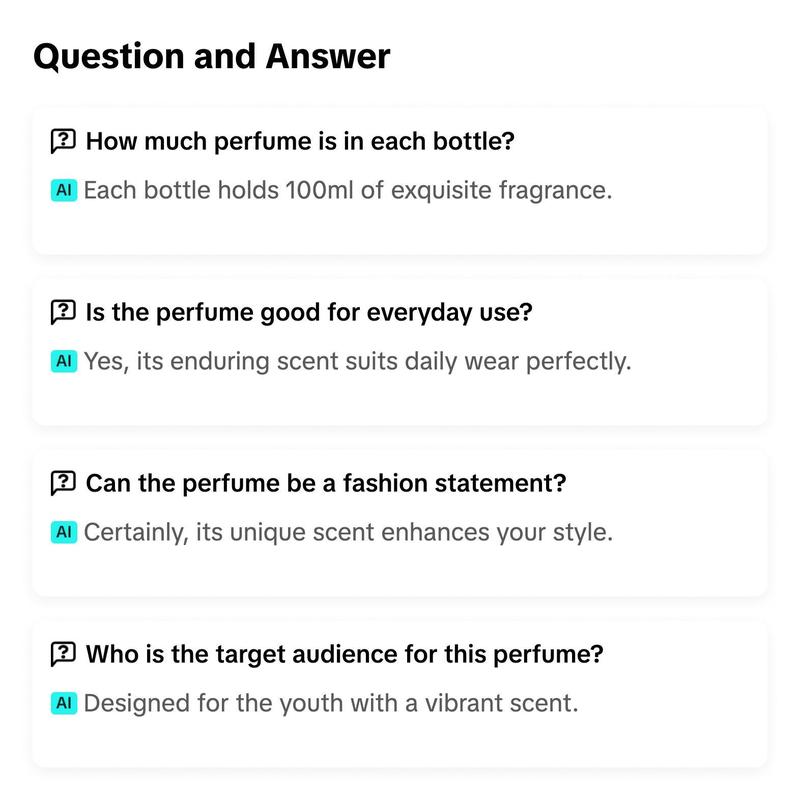
Task: Click the AI badge before "Yes, its enduring scent"
Action: [64, 361]
